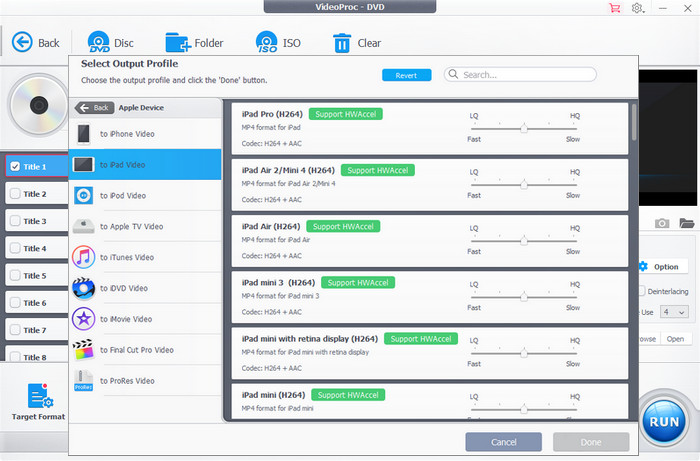Open a DVD Folder source
The height and width of the screenshot is (461, 700).
click(194, 43)
